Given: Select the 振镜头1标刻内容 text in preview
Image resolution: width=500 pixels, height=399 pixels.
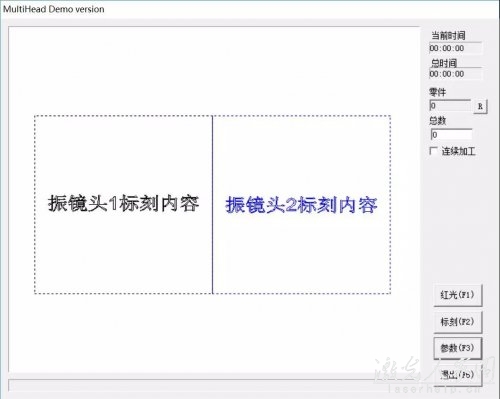Looking at the screenshot, I should (x=124, y=203).
